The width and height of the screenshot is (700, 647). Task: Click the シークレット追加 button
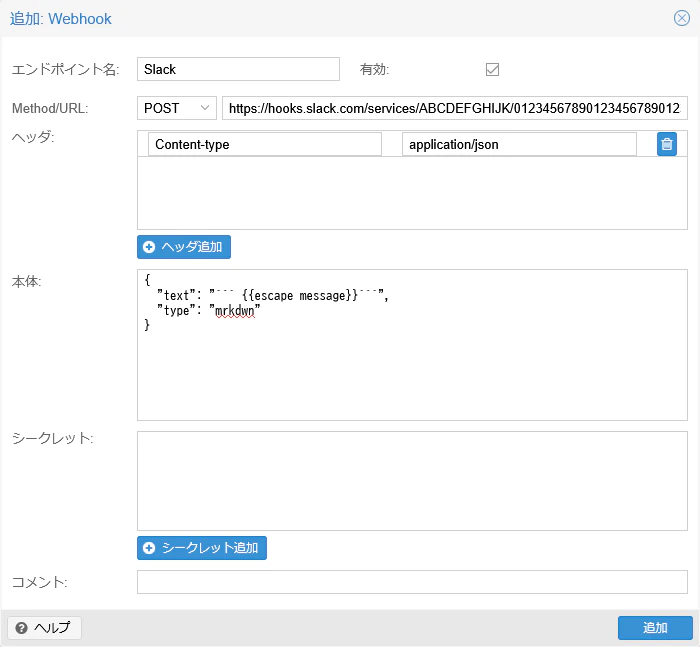(x=202, y=548)
